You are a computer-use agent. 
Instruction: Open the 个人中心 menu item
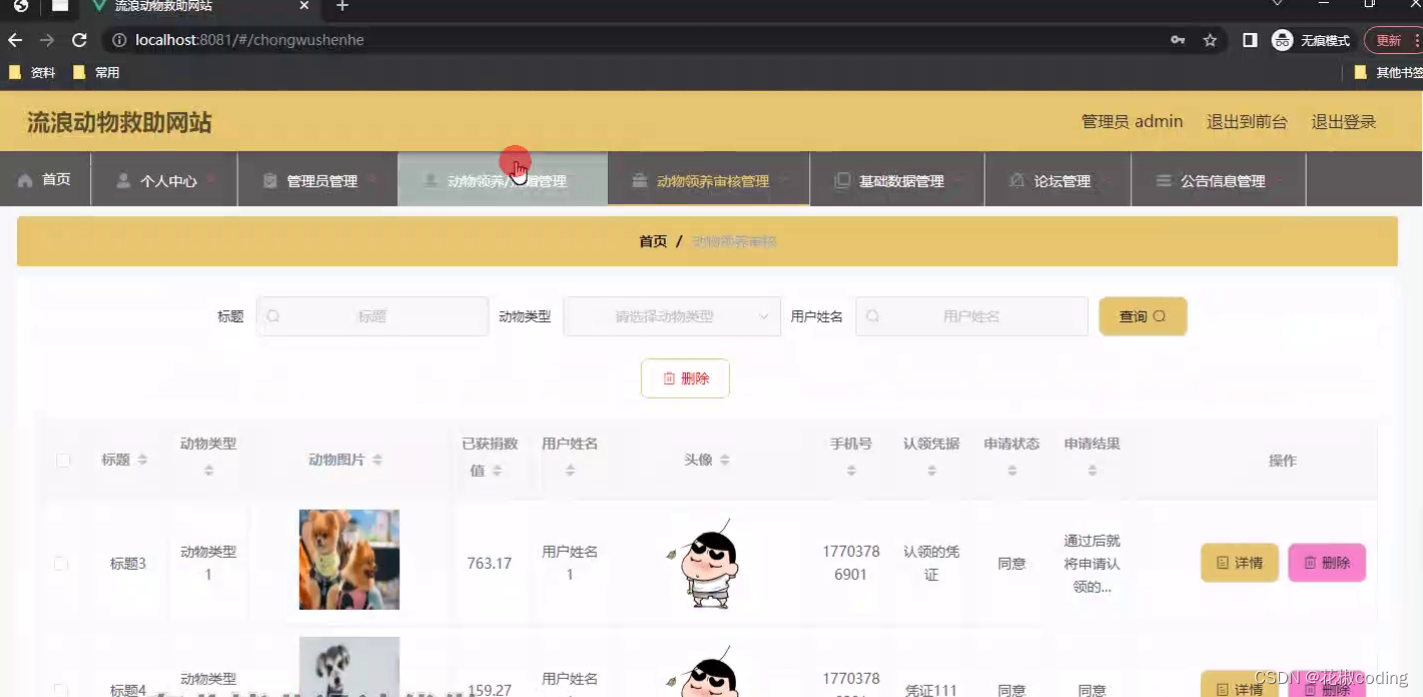coord(170,181)
